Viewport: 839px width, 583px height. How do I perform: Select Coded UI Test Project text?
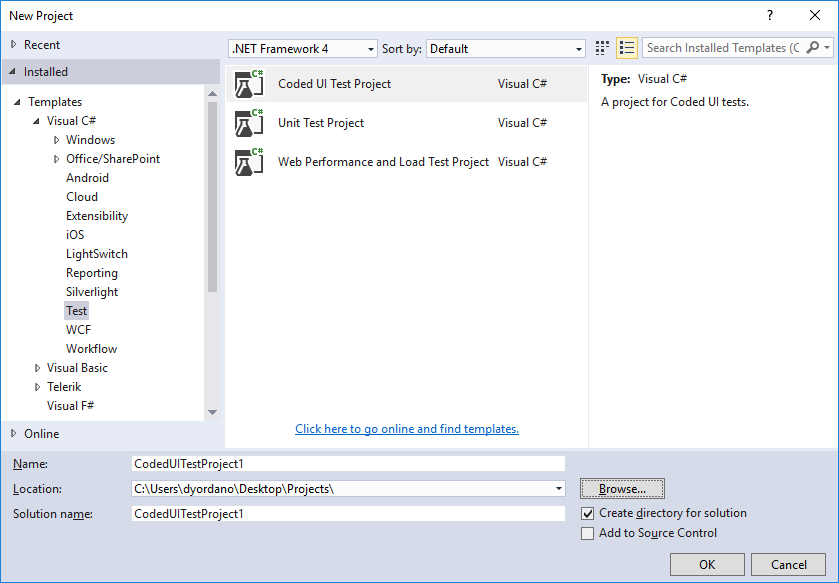pos(334,84)
